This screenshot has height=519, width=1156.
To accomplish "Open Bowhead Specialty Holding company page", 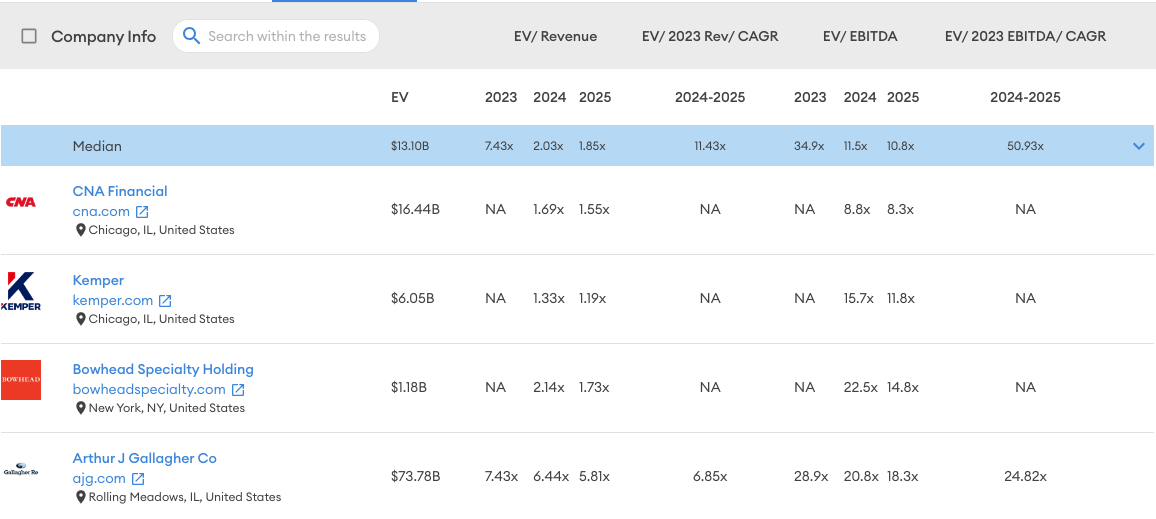I will 163,369.
